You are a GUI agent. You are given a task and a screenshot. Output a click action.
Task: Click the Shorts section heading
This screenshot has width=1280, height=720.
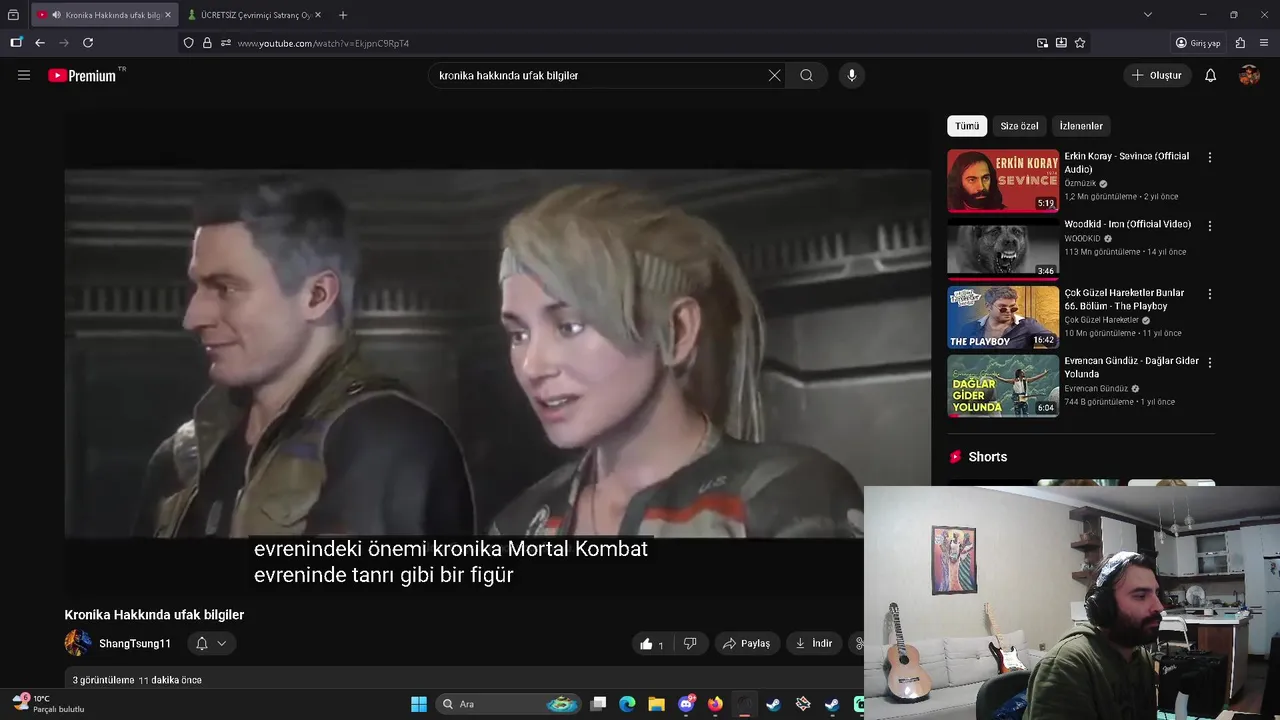(x=987, y=457)
